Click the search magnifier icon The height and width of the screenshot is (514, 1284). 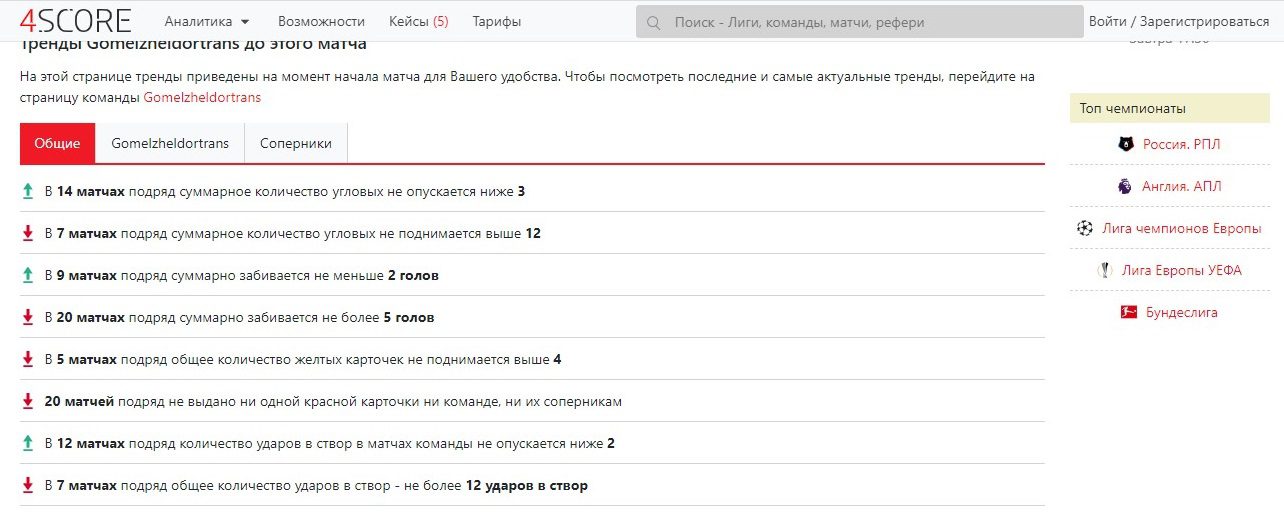click(654, 22)
